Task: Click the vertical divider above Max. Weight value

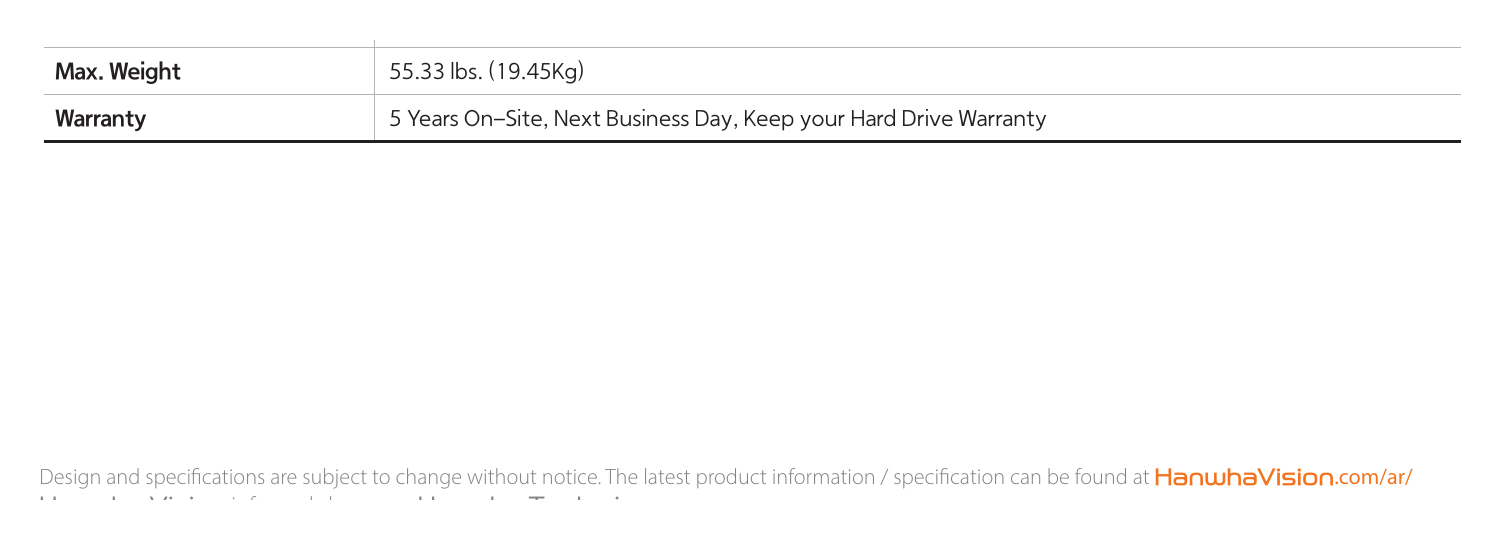Action: tap(373, 44)
